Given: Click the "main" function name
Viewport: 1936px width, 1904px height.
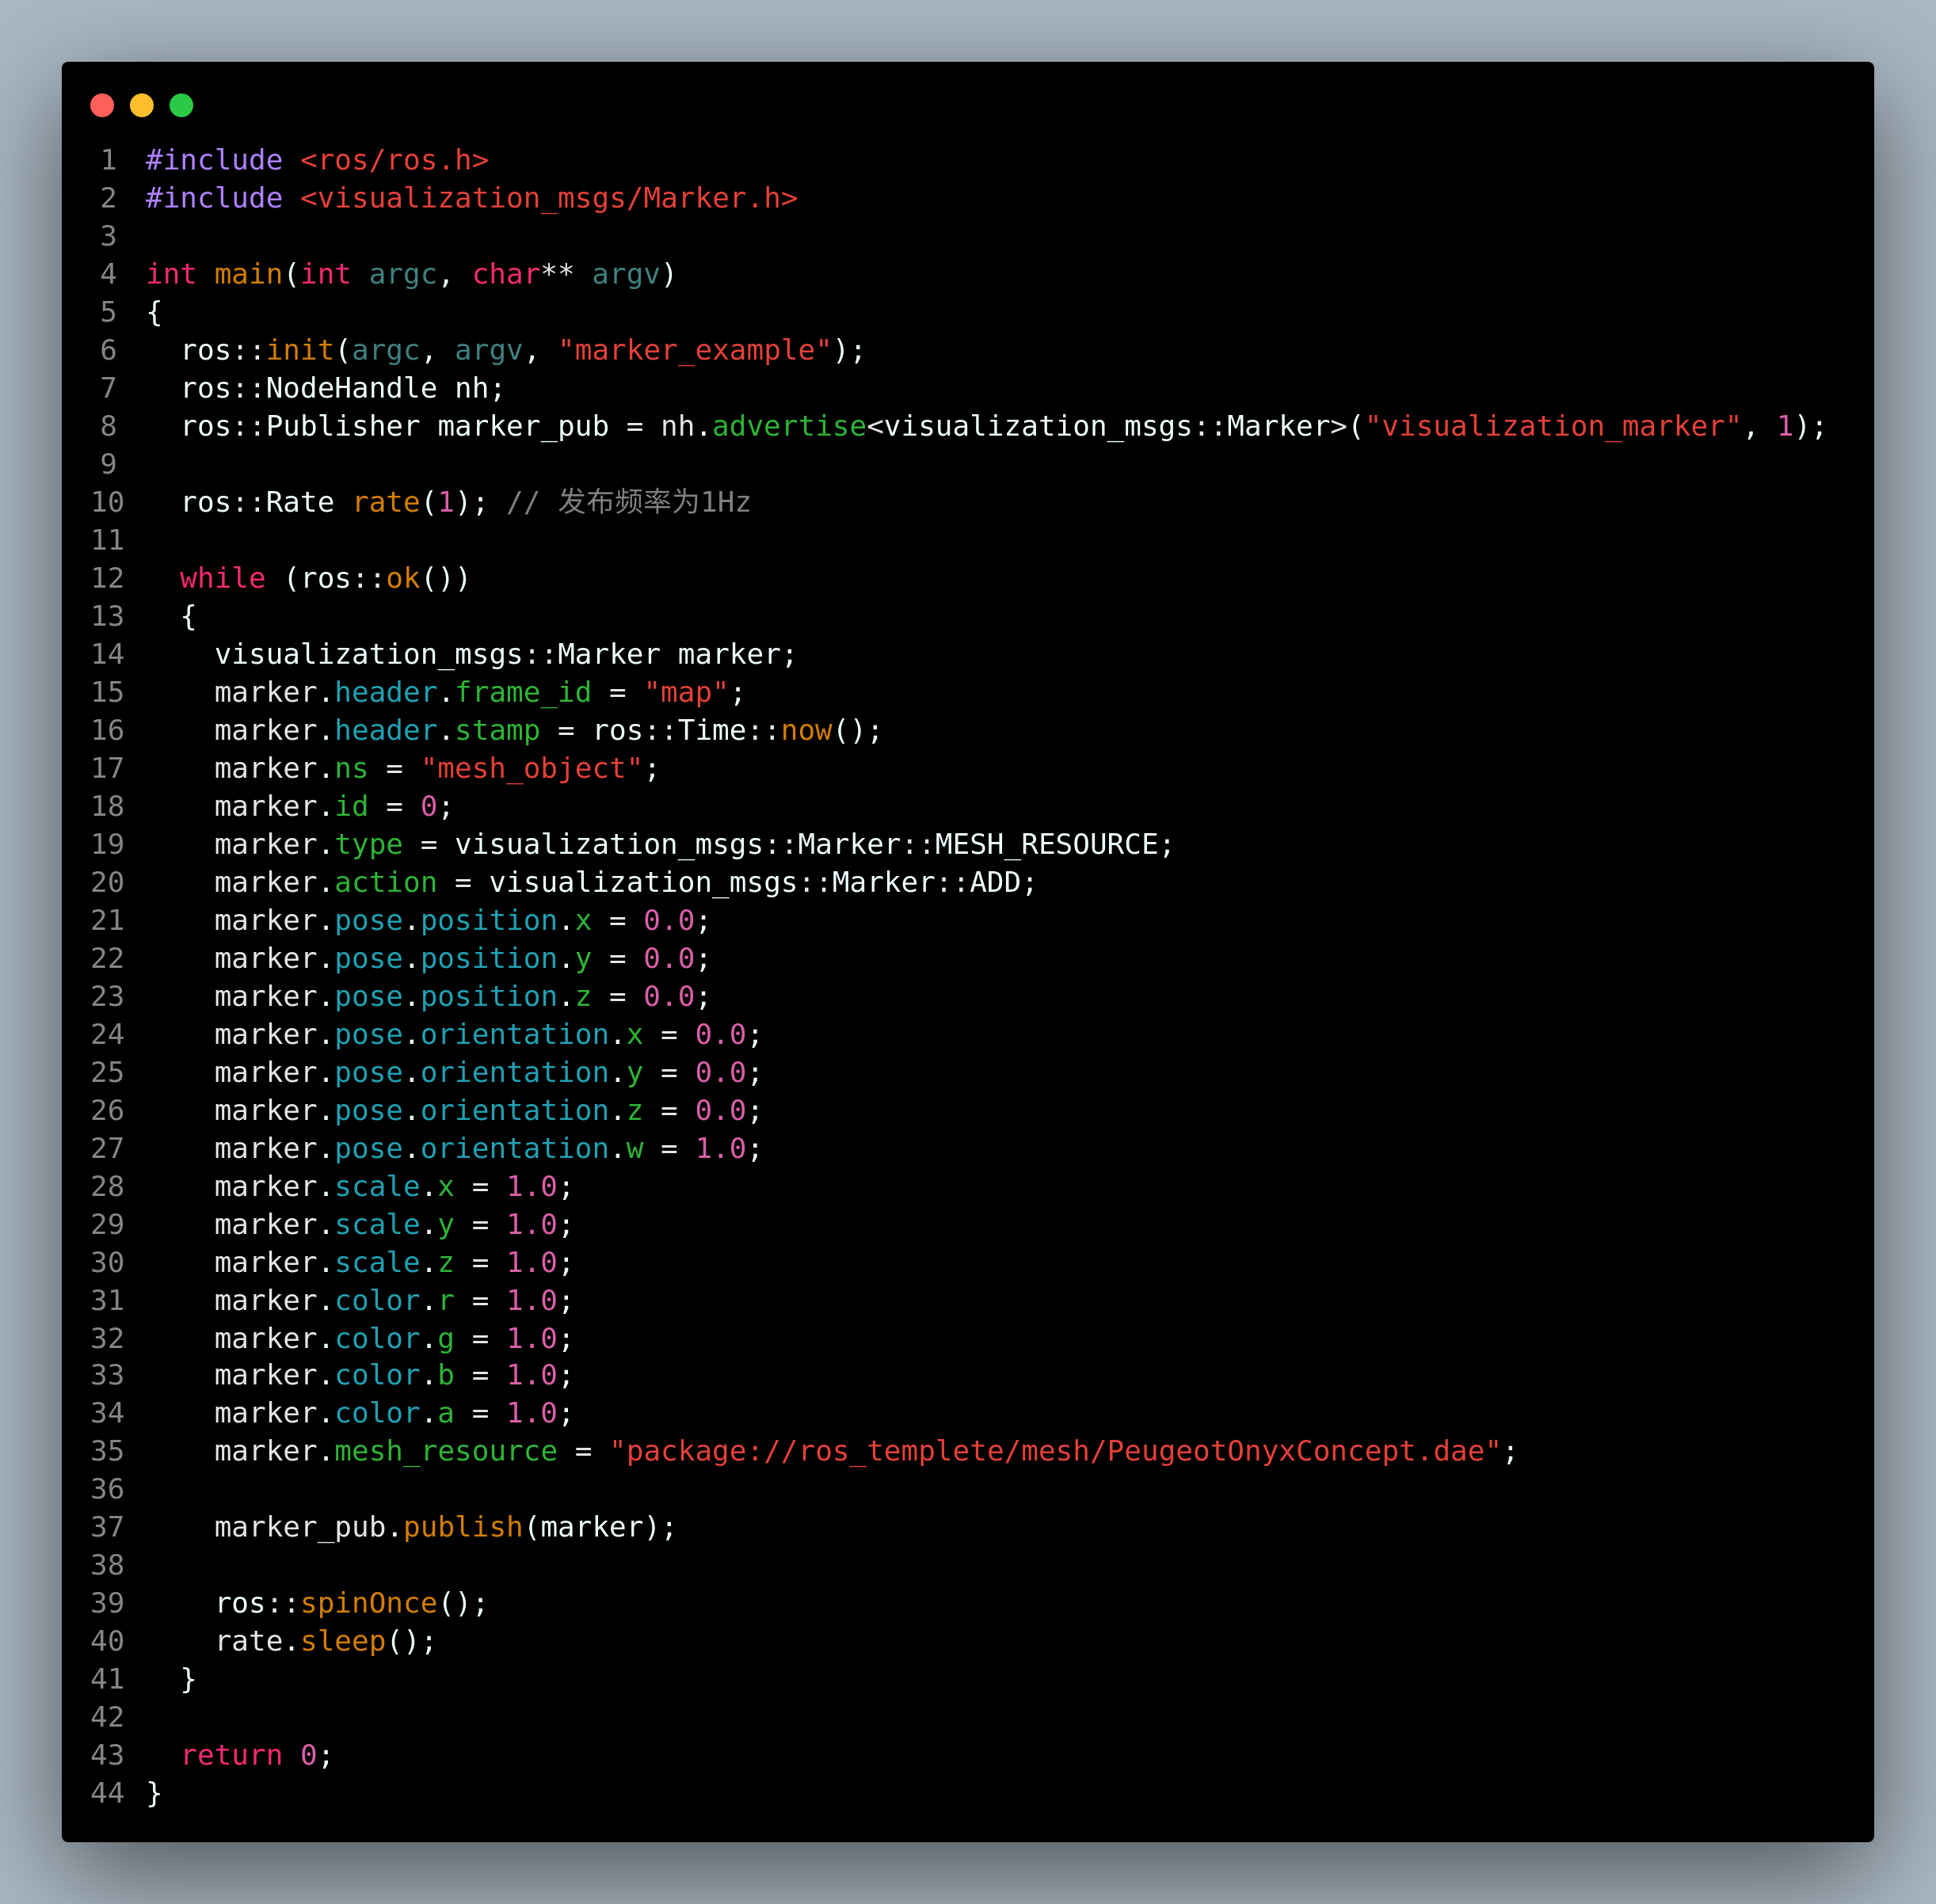Looking at the screenshot, I should pyautogui.click(x=248, y=274).
